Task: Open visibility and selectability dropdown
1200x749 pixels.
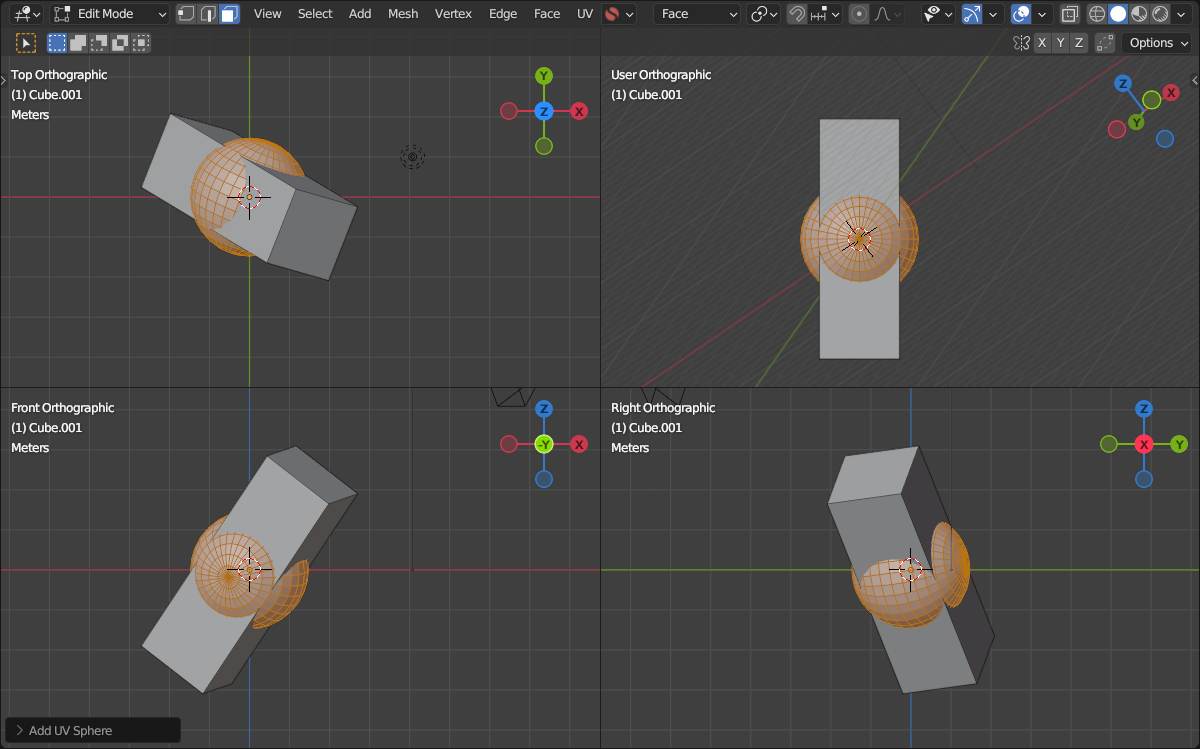Action: pyautogui.click(x=937, y=14)
